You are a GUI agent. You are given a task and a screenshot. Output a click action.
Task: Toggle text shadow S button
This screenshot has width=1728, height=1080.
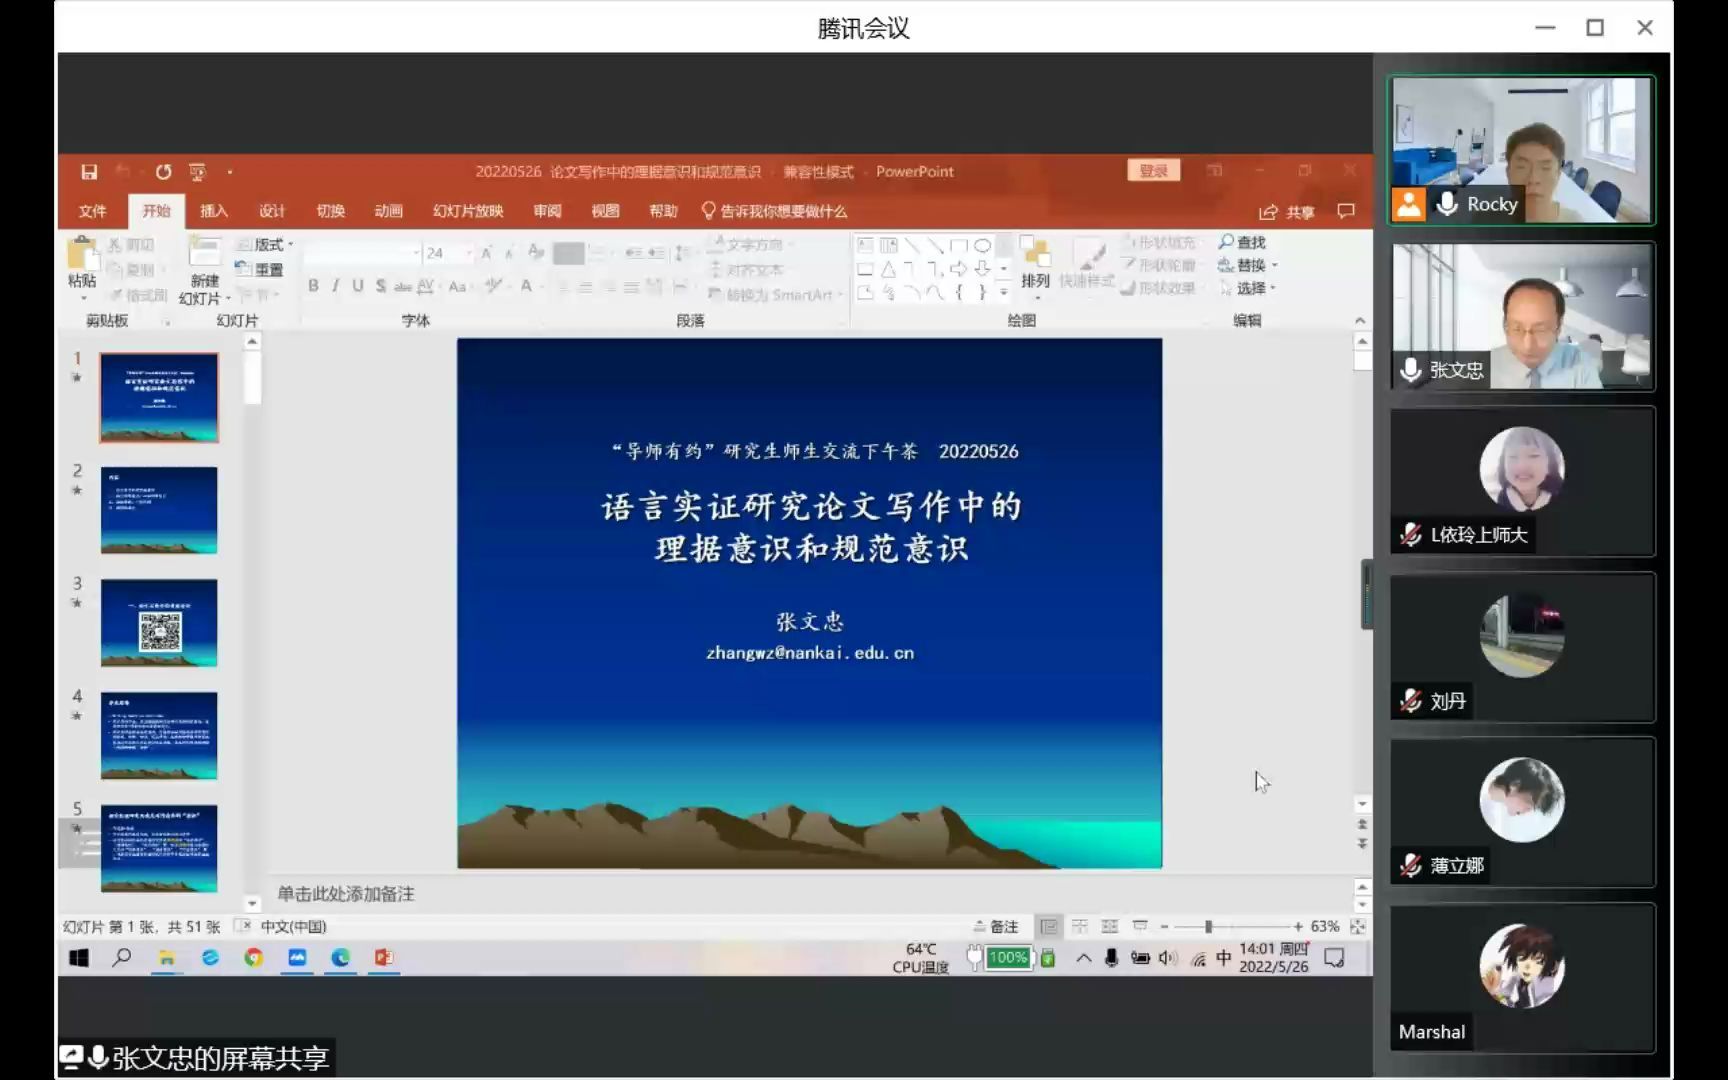pos(380,286)
